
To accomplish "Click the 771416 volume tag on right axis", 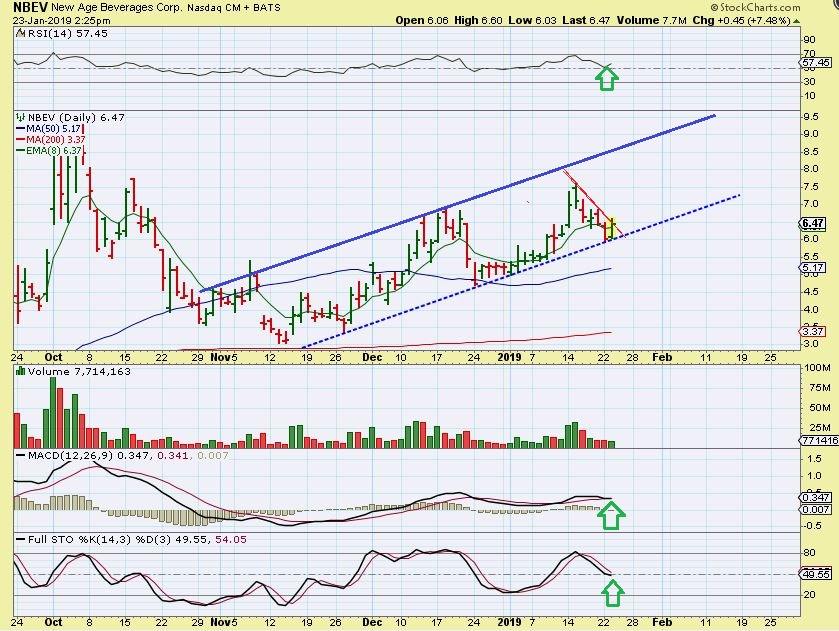I will tap(820, 440).
